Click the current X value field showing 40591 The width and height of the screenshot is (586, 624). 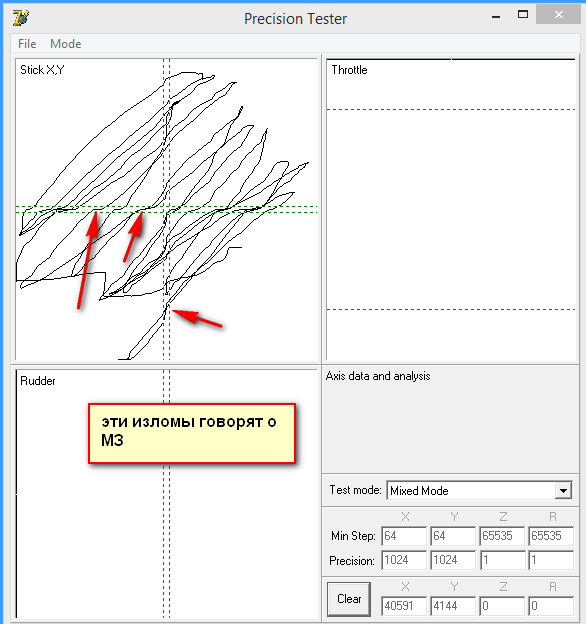click(404, 606)
